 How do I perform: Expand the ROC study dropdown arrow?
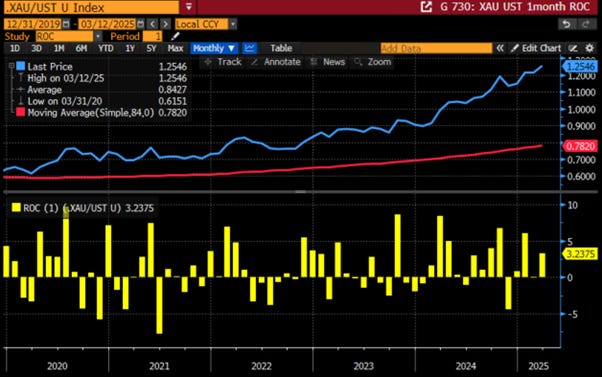[x=98, y=36]
